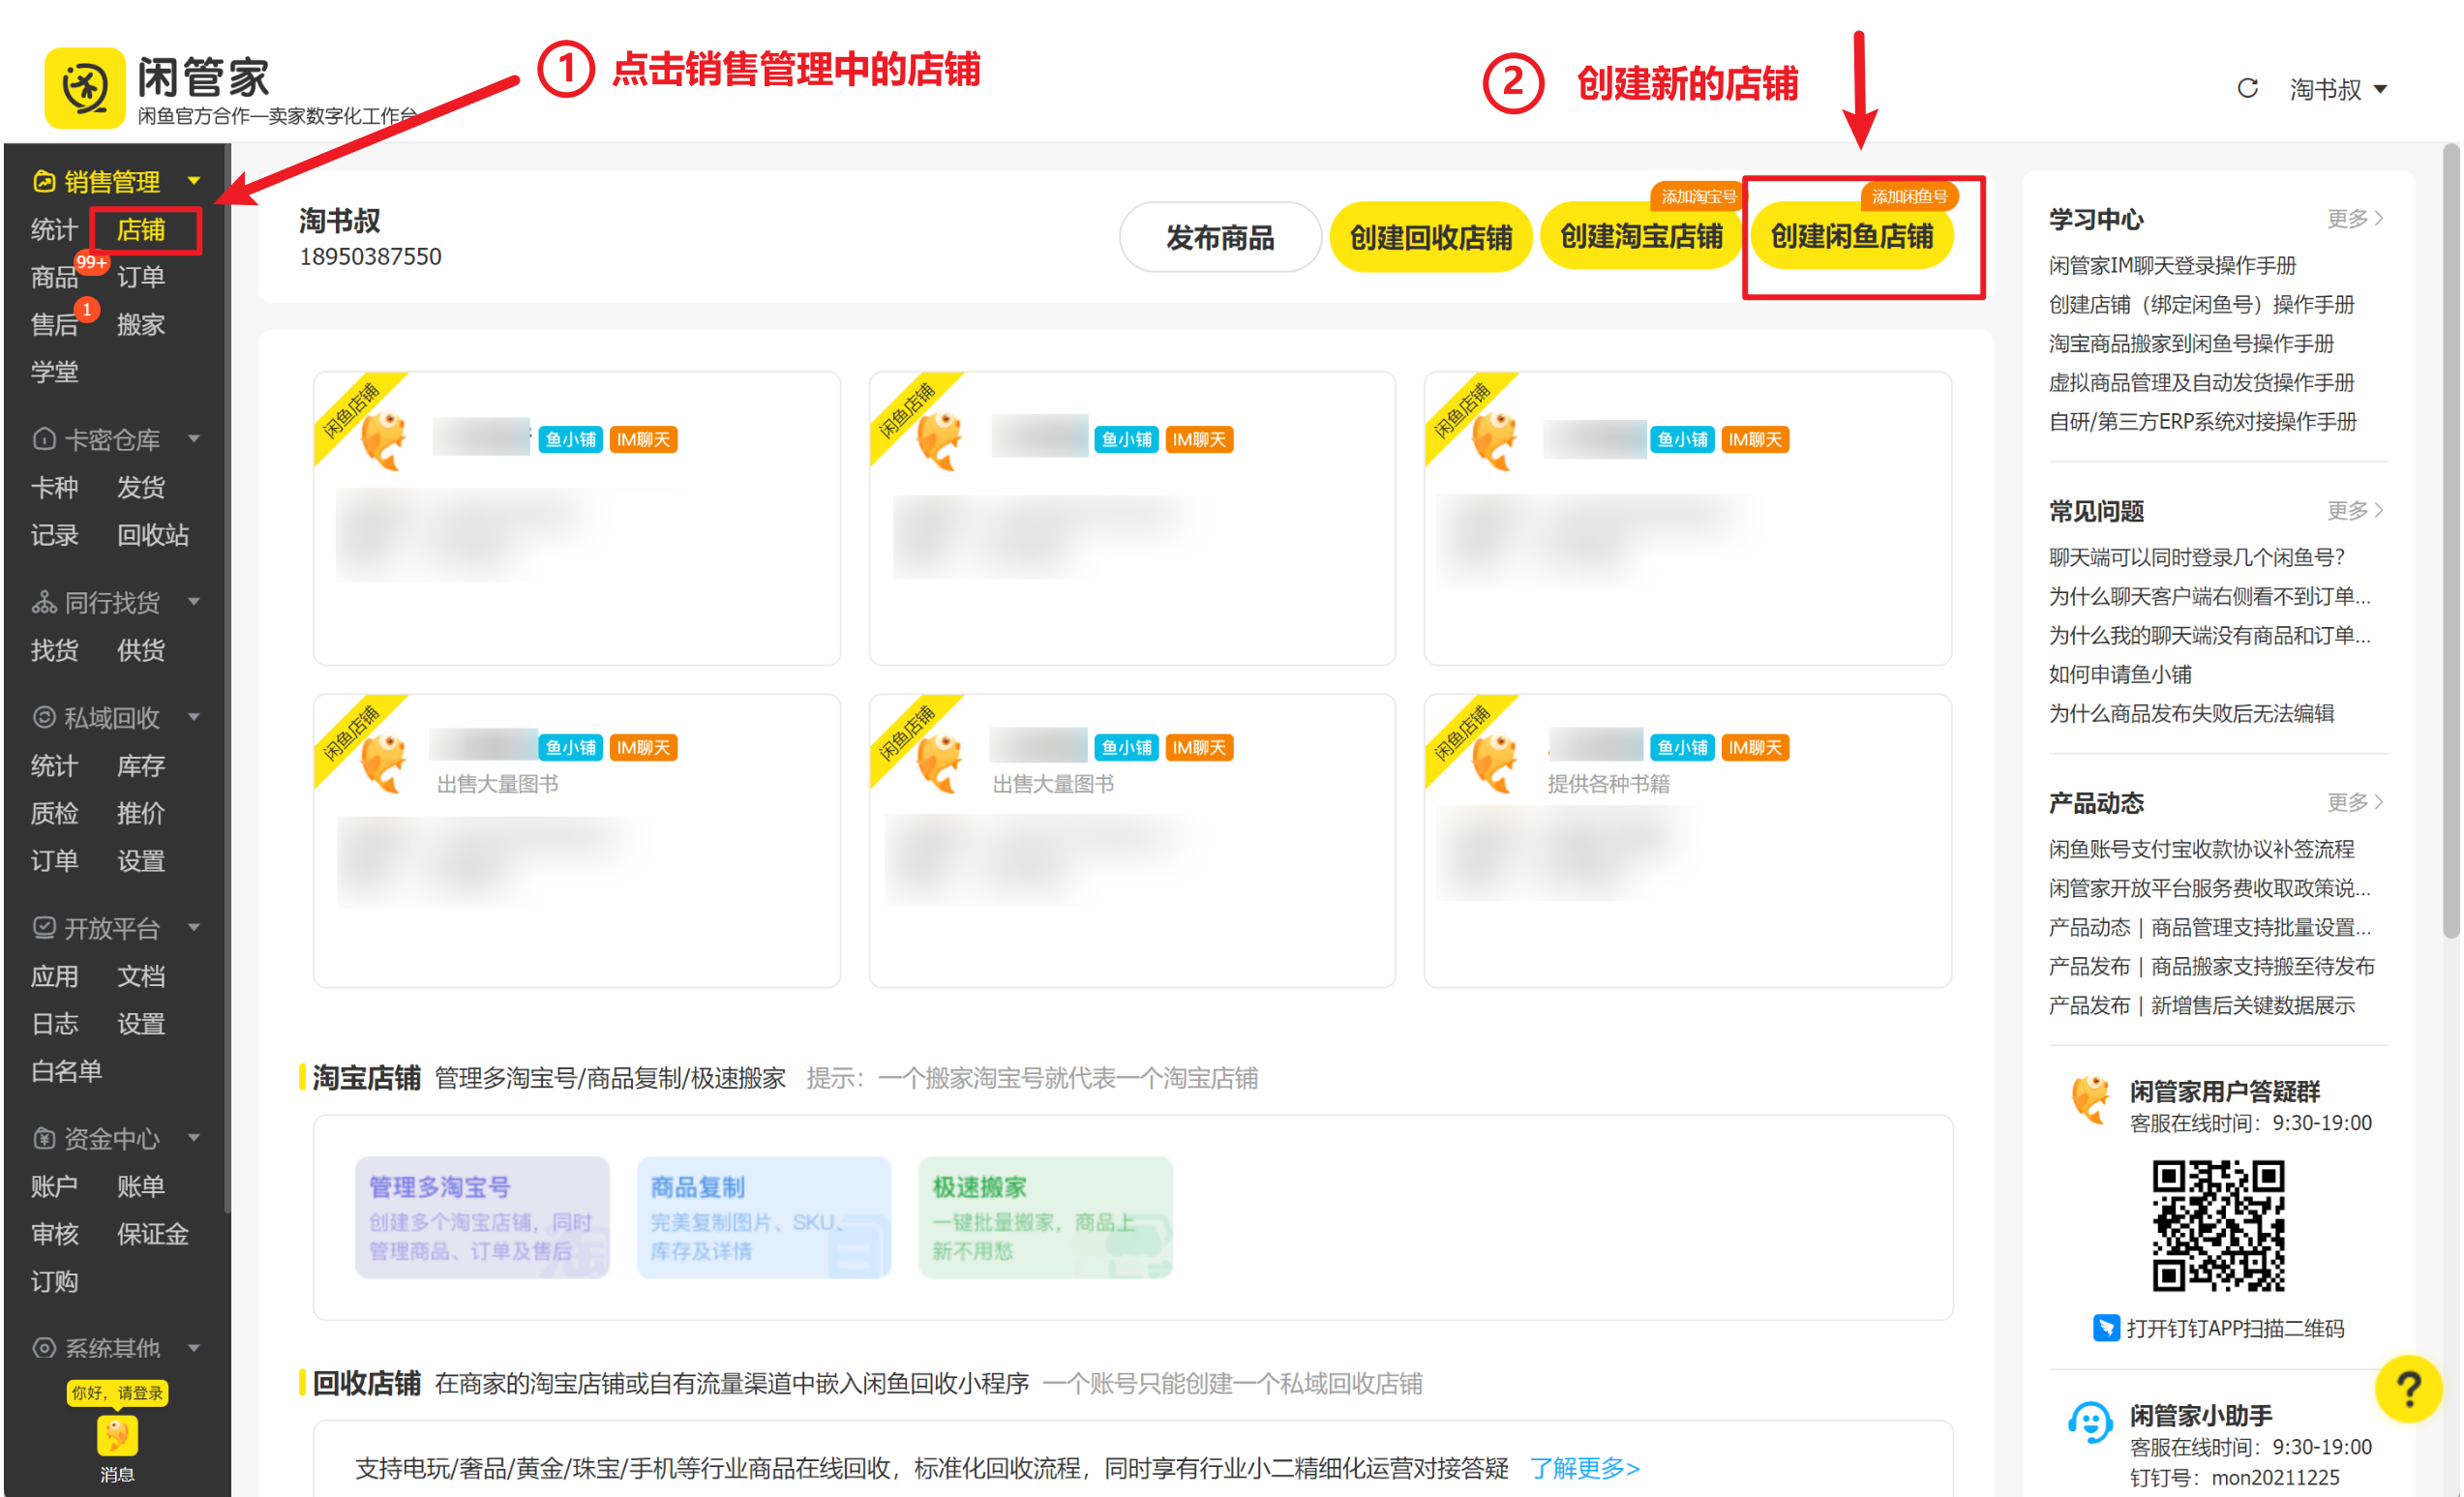Click the 创建回收店铺 button

click(x=1430, y=237)
